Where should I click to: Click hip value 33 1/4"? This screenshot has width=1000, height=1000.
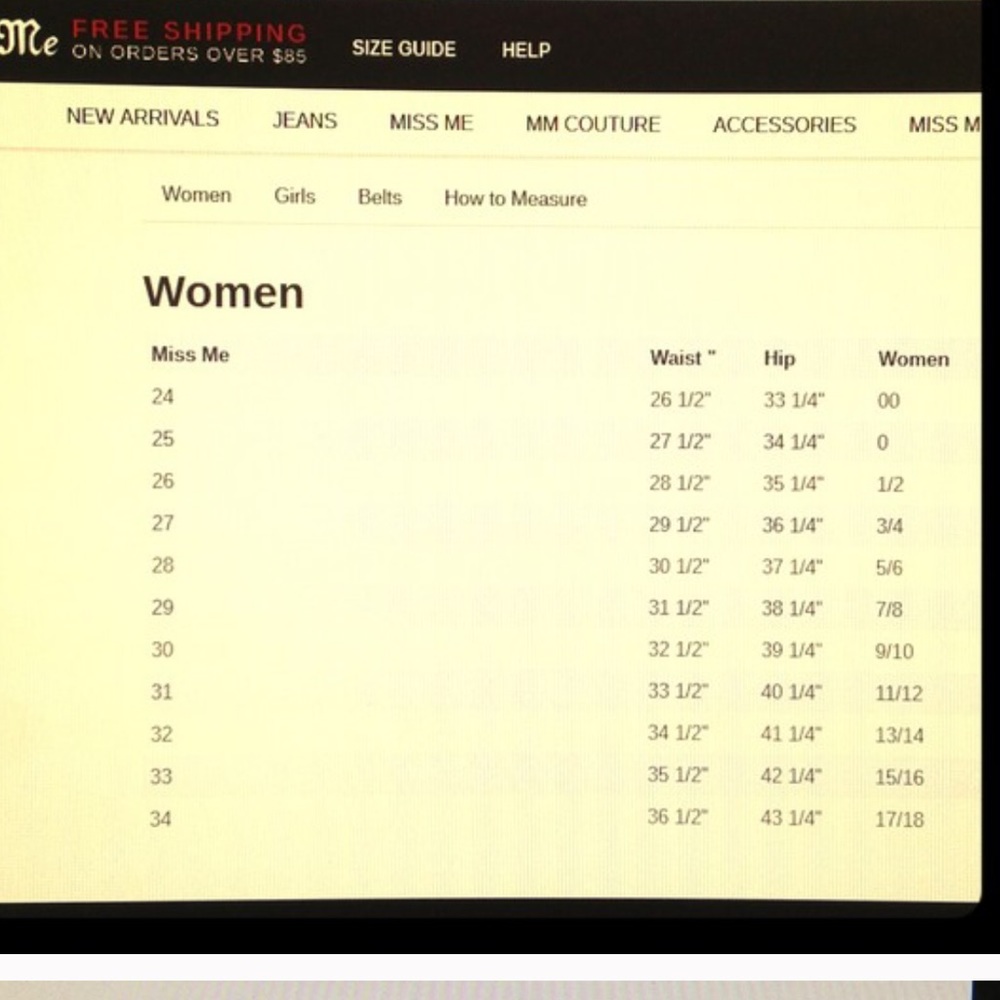point(794,401)
